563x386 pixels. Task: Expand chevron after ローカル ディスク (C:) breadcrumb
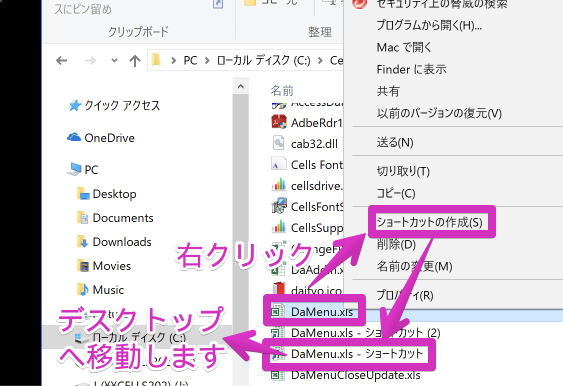click(320, 61)
